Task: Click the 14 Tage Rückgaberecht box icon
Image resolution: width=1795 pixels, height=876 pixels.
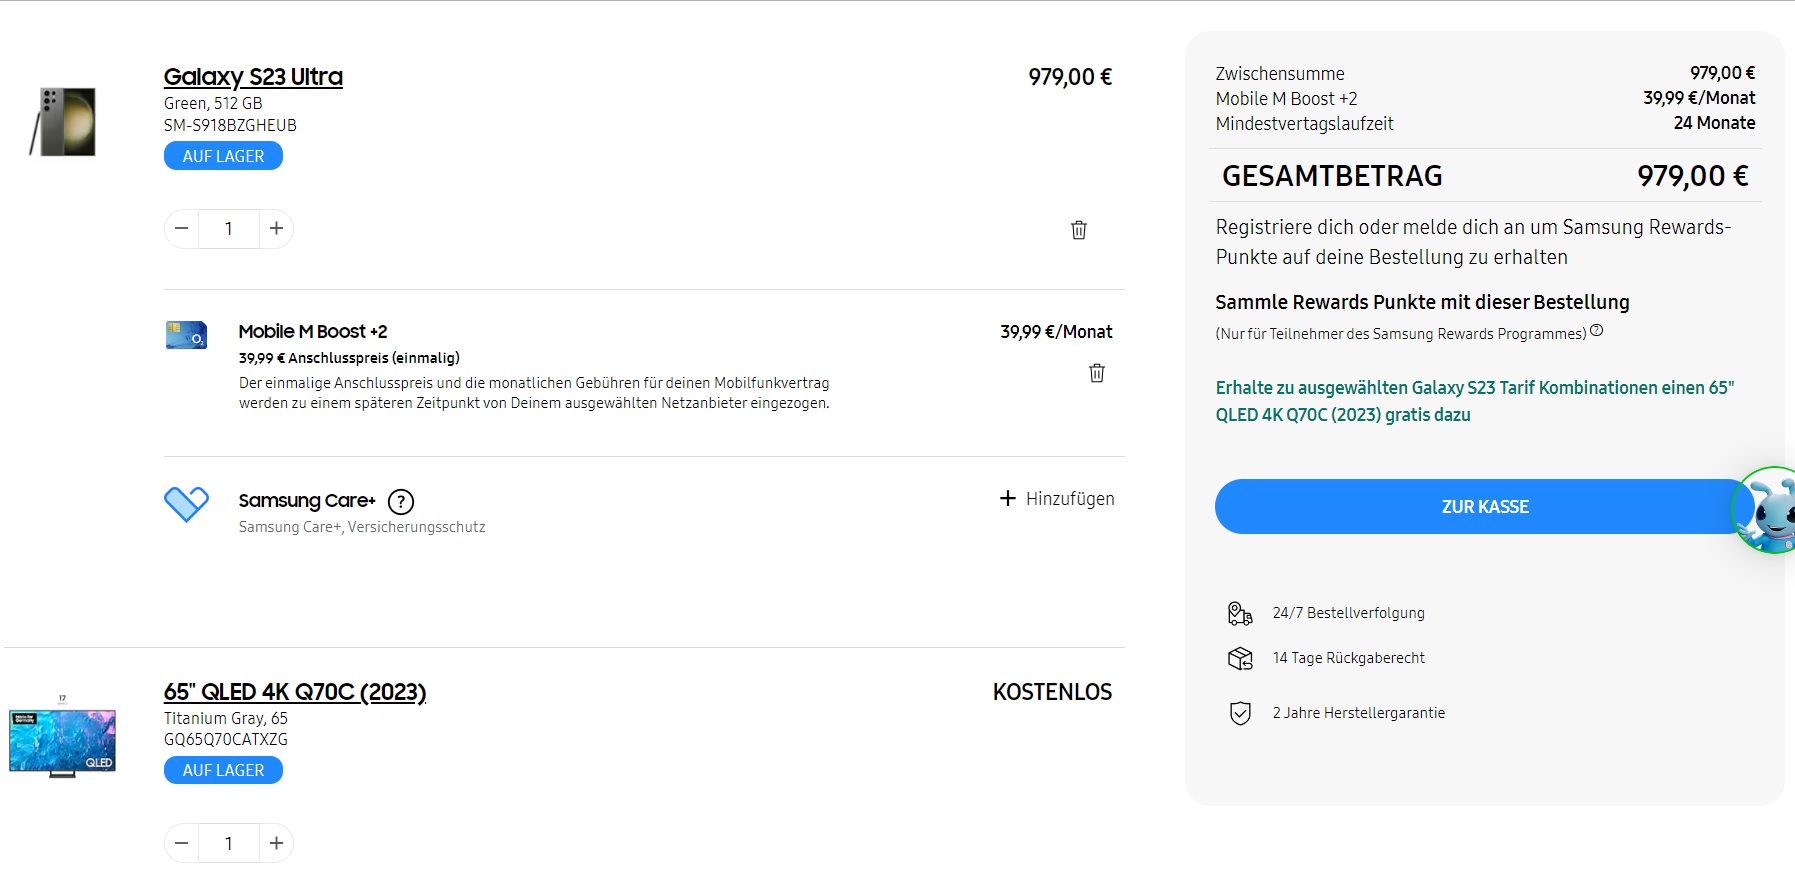Action: (1240, 658)
